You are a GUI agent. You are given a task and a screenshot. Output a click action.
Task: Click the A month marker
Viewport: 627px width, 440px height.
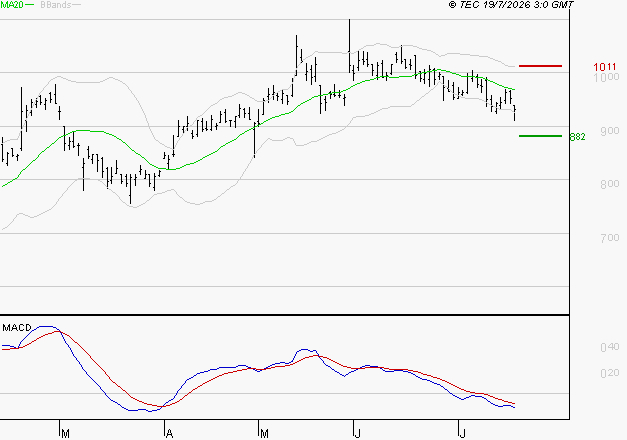coord(170,434)
